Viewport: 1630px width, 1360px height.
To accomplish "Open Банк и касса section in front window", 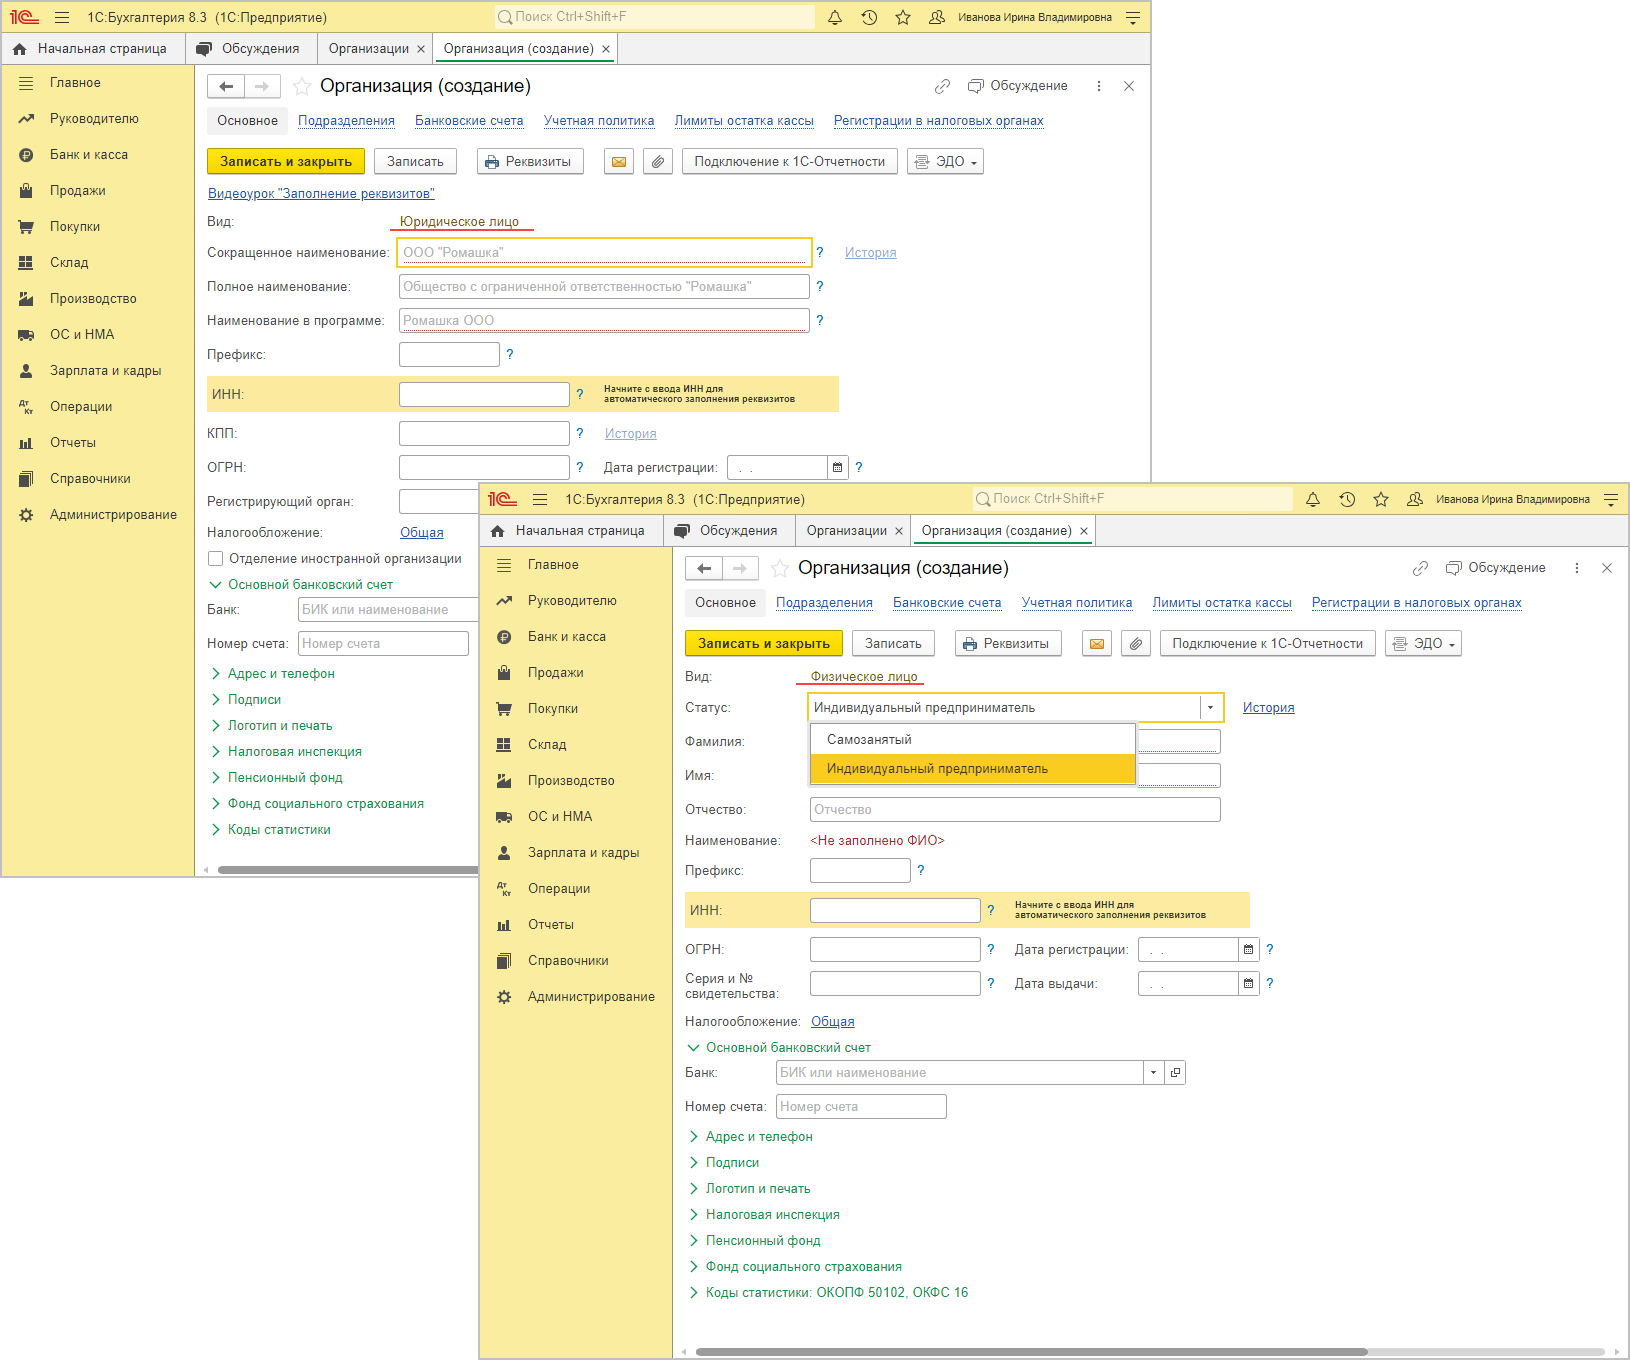I will coord(567,636).
